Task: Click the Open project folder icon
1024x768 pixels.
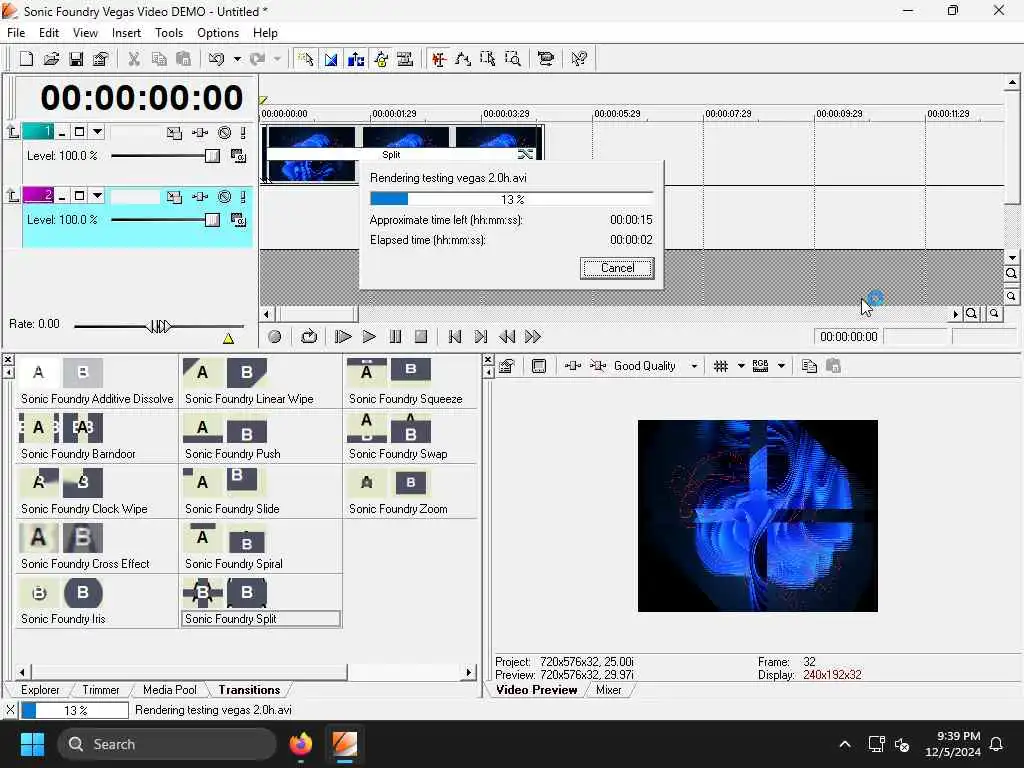Action: coord(51,59)
